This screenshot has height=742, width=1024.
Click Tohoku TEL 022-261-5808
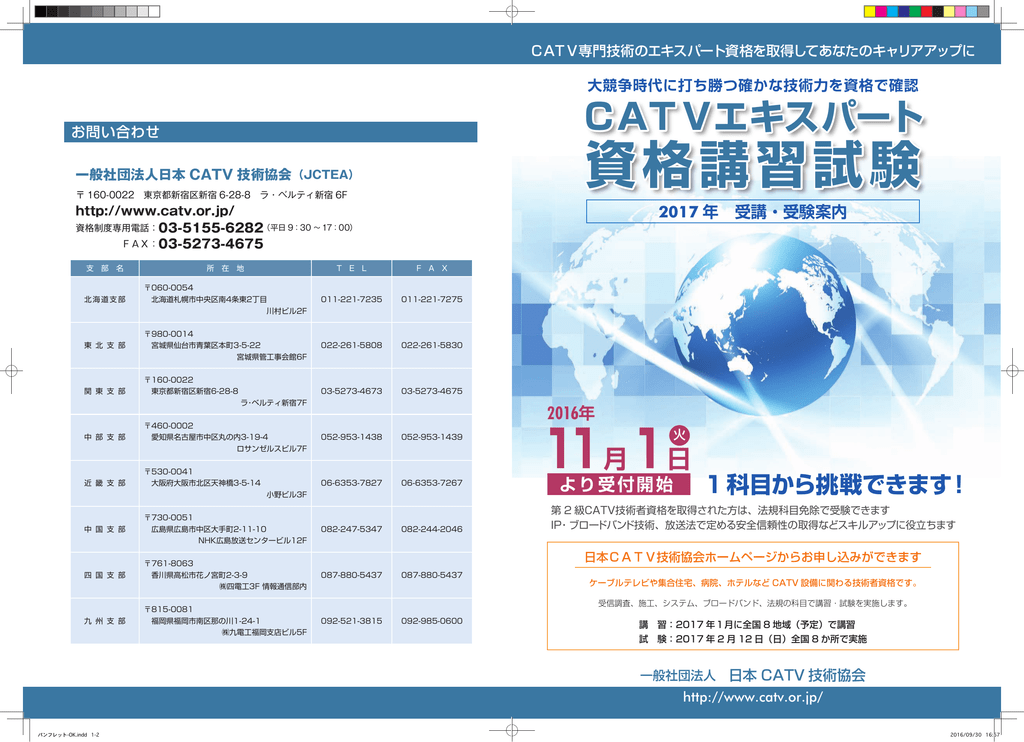coord(351,345)
